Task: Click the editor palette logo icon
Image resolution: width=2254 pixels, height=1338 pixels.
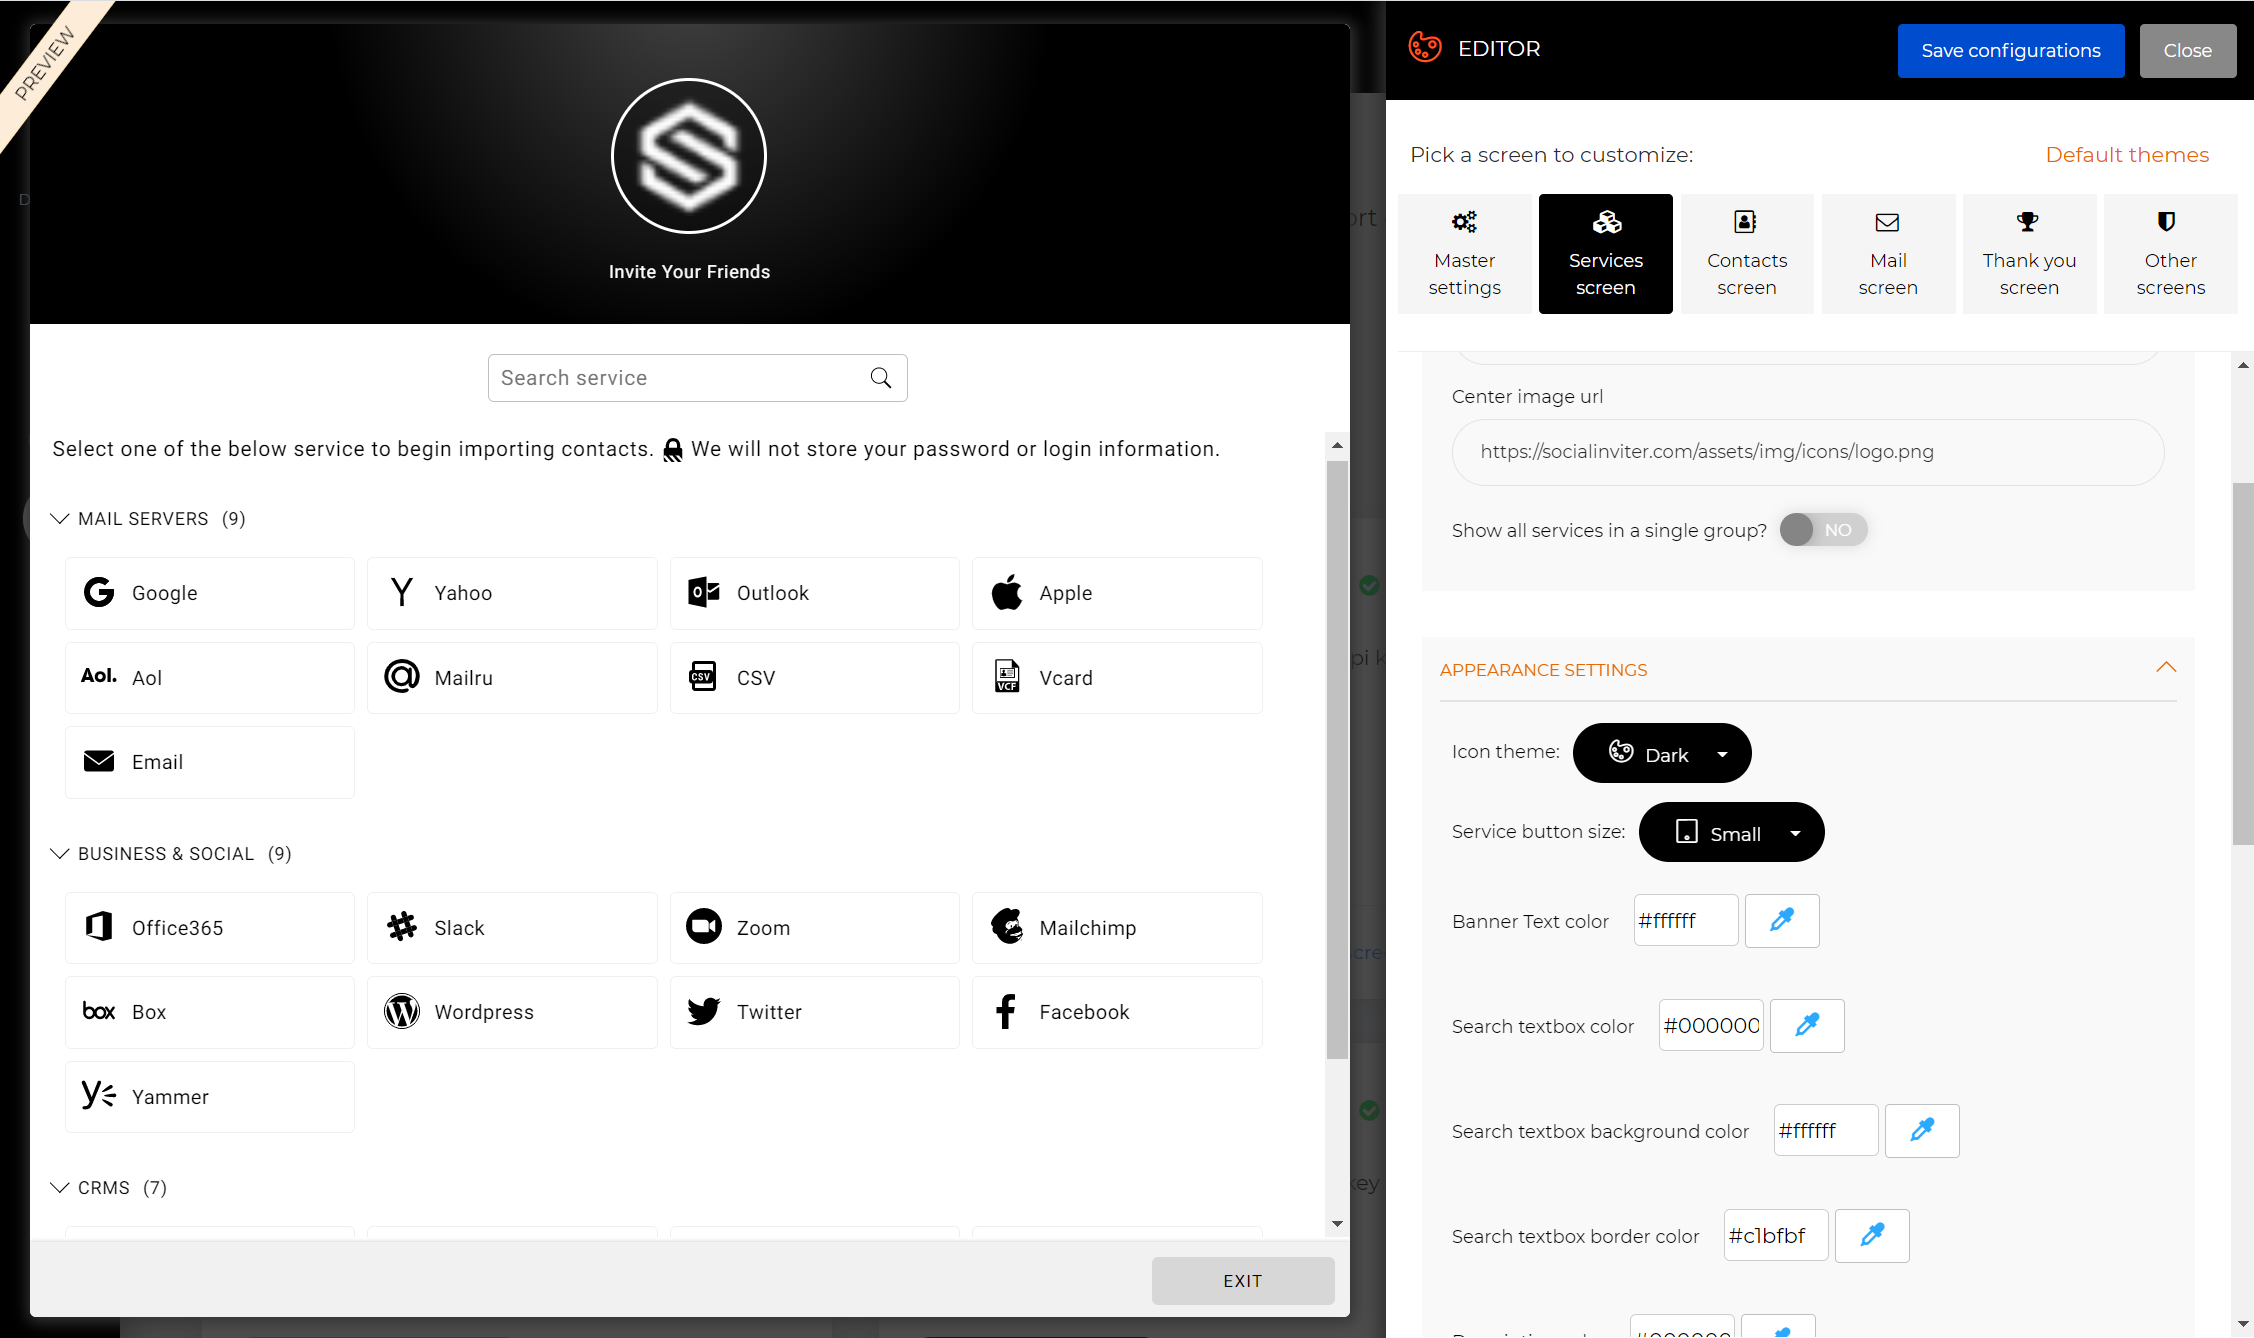Action: tap(1425, 47)
